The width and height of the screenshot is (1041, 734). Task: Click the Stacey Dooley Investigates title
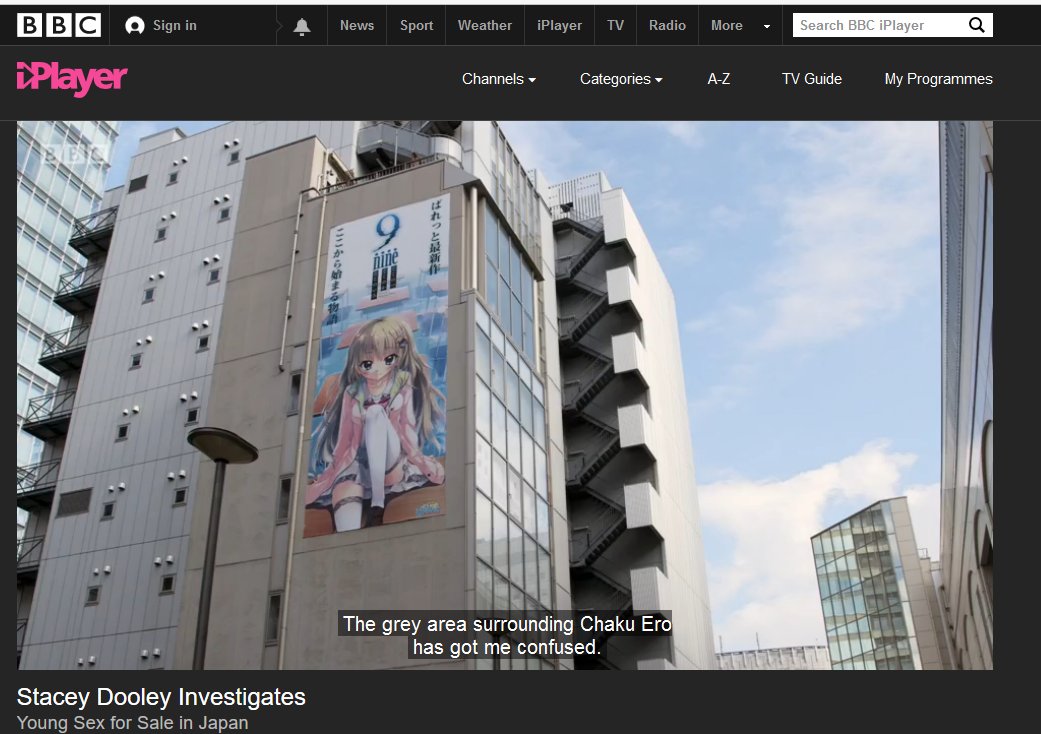(161, 697)
